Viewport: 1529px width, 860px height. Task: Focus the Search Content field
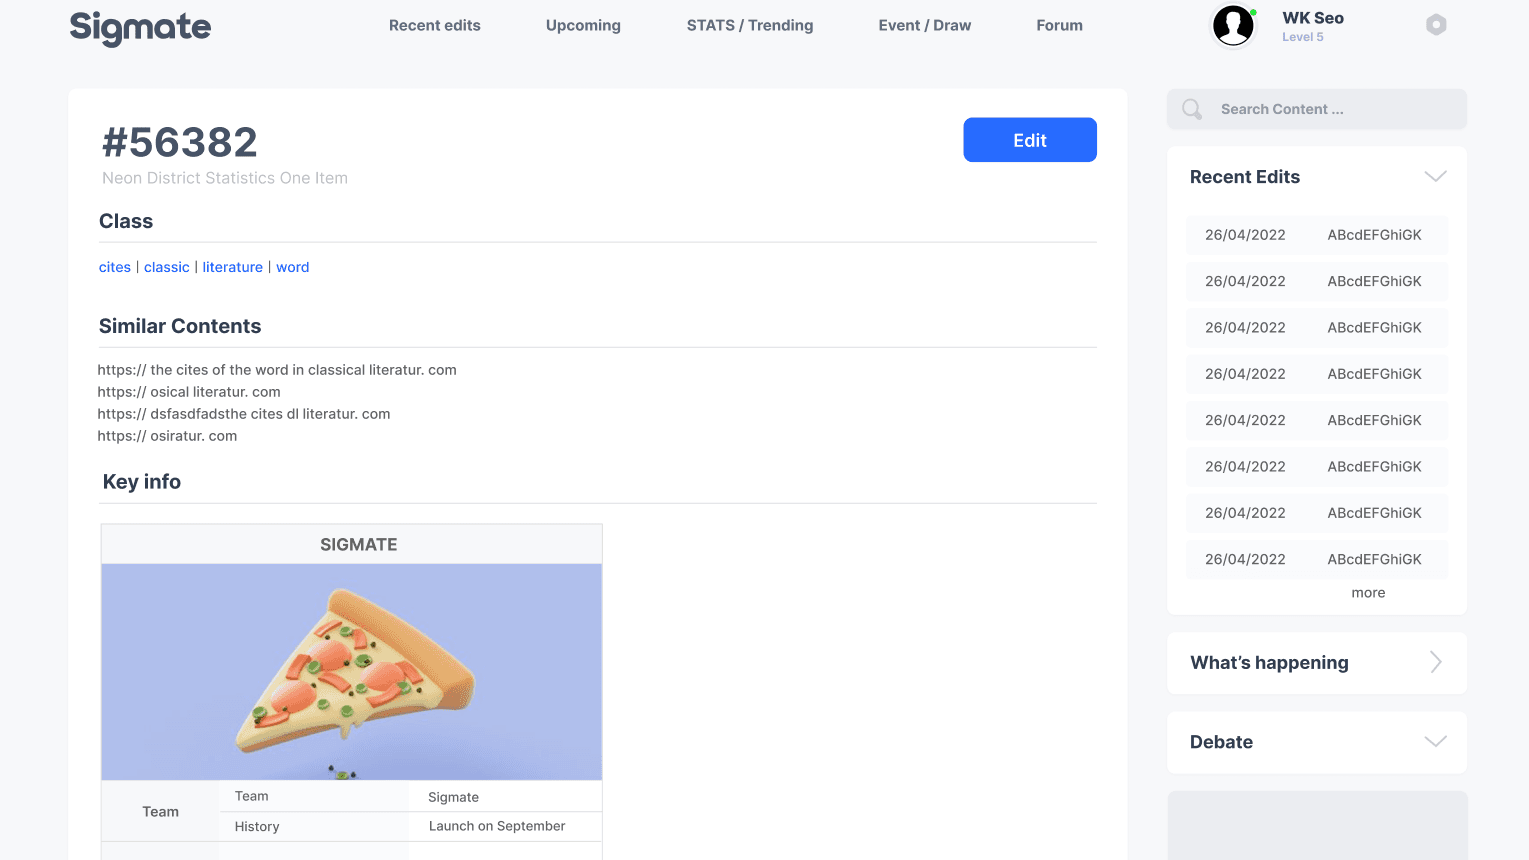[x=1330, y=109]
